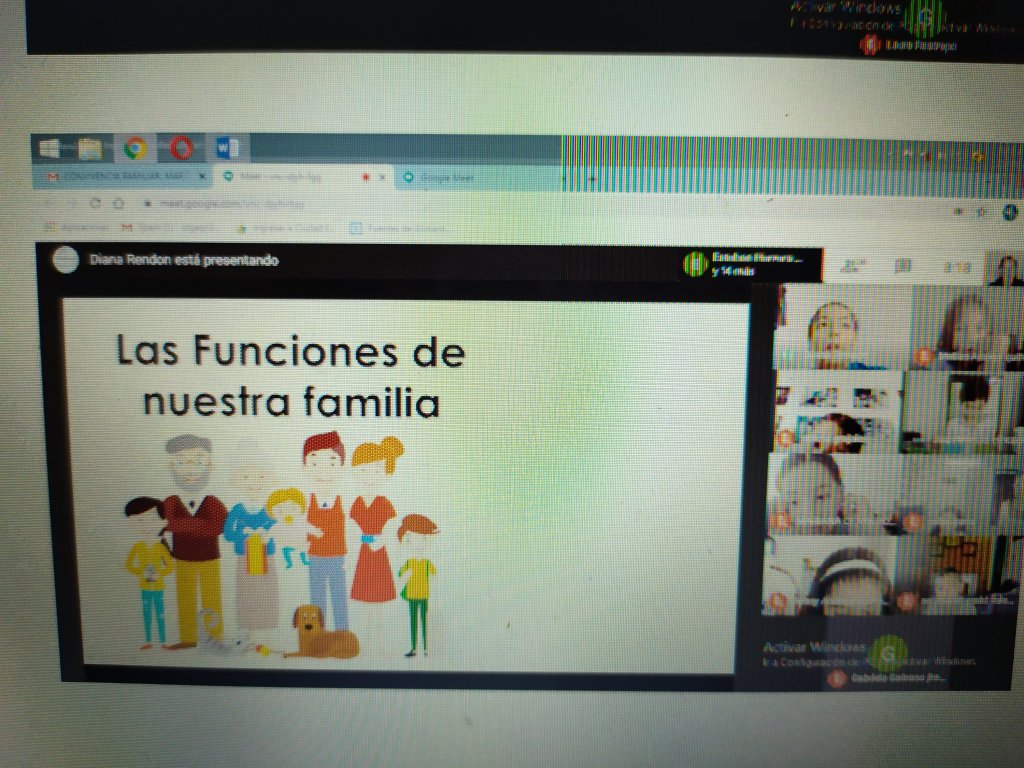
Task: Open a new browser tab
Action: click(591, 179)
